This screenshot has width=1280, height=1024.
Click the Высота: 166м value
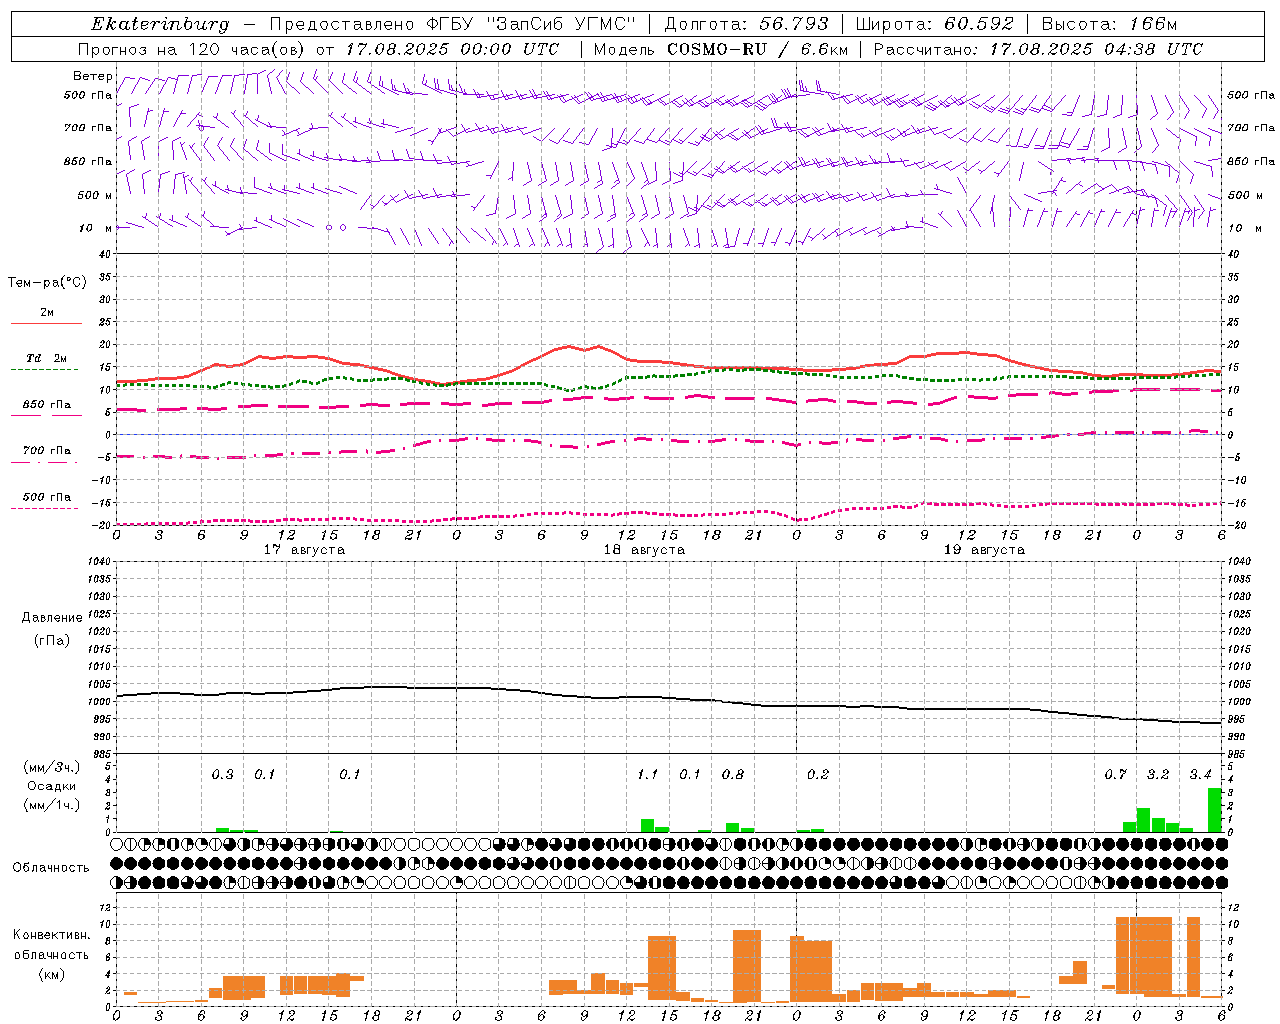1109,24
